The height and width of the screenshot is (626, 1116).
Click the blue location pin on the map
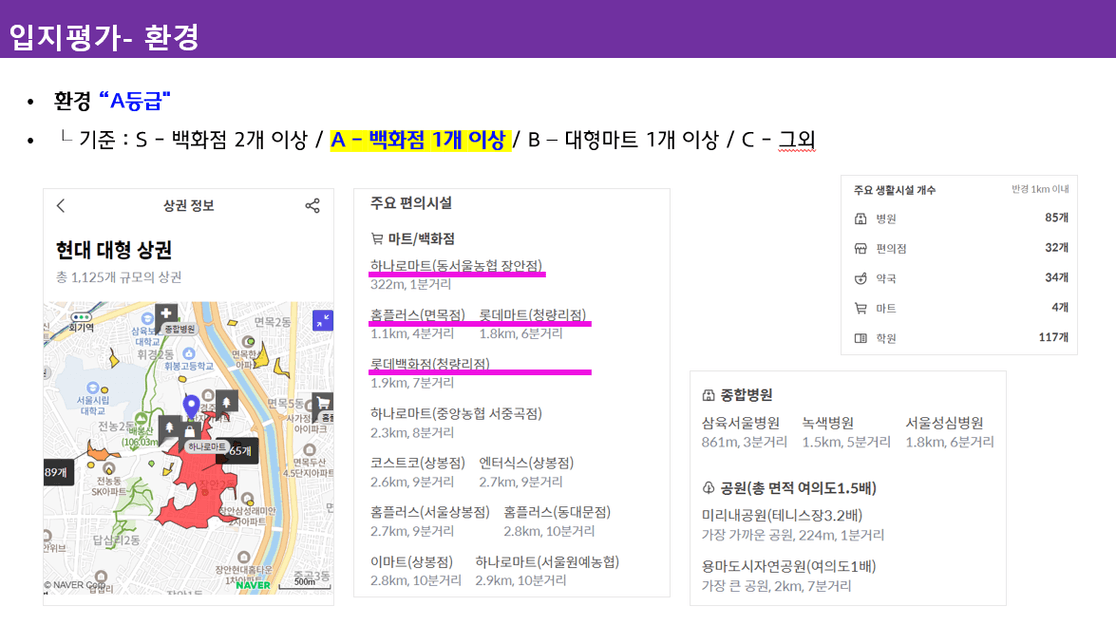tap(191, 406)
